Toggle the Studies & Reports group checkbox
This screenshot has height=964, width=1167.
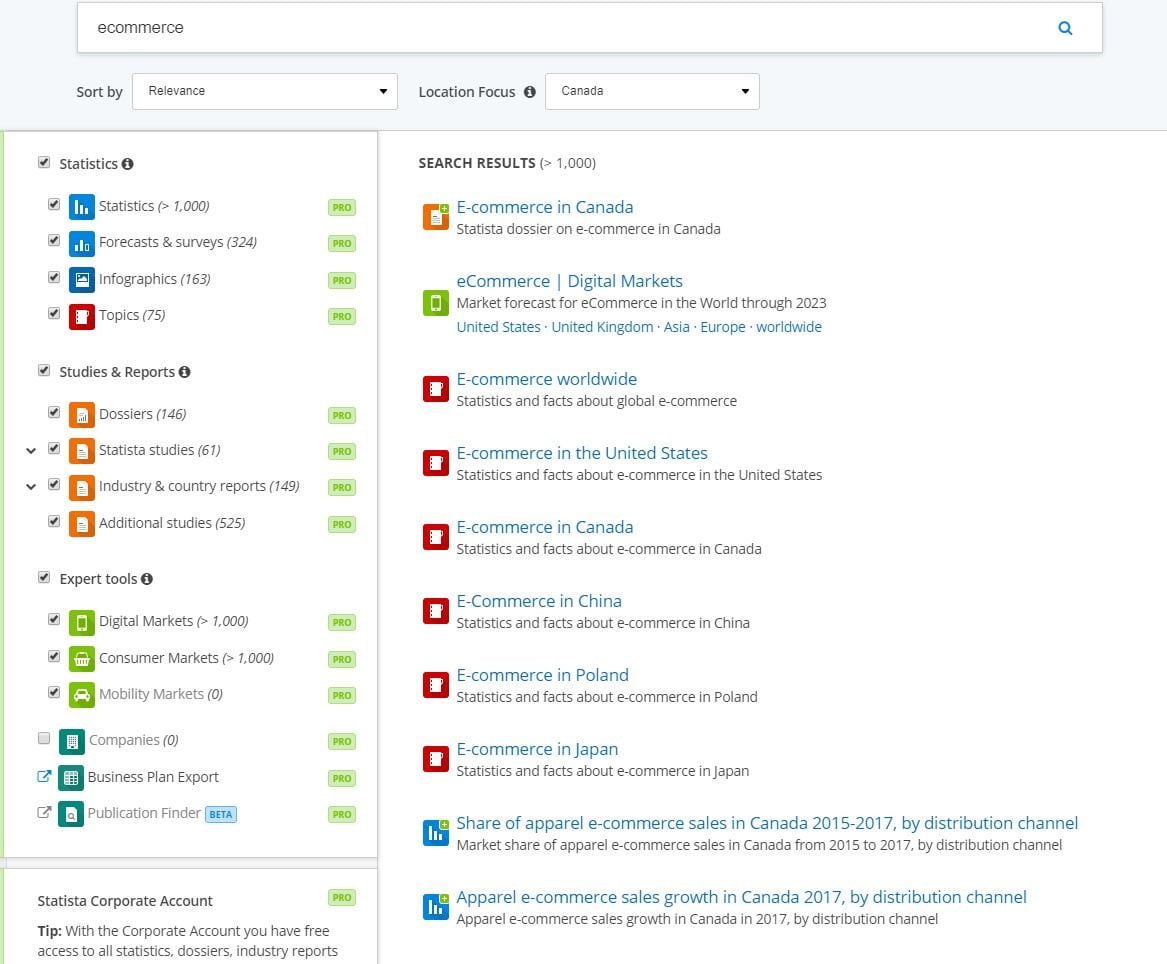pos(44,370)
